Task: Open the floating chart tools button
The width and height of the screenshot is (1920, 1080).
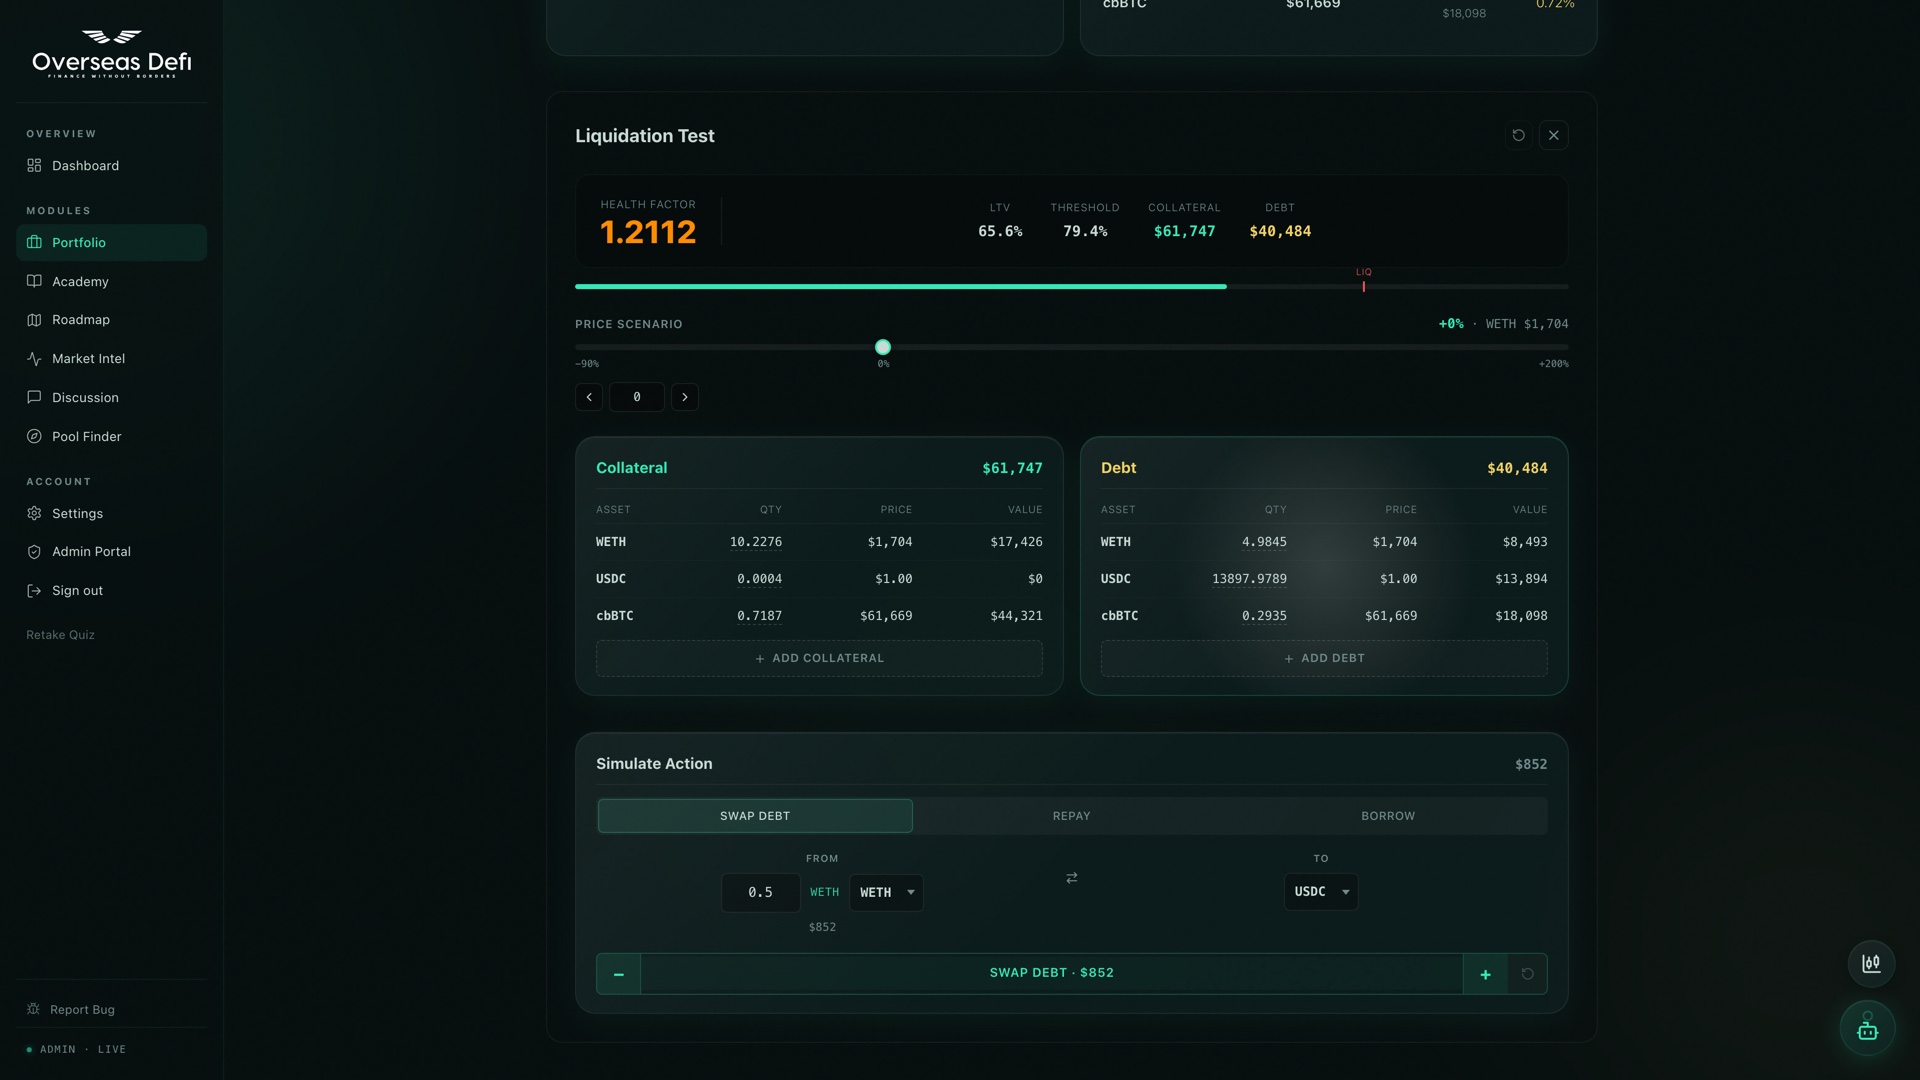Action: click(1871, 964)
